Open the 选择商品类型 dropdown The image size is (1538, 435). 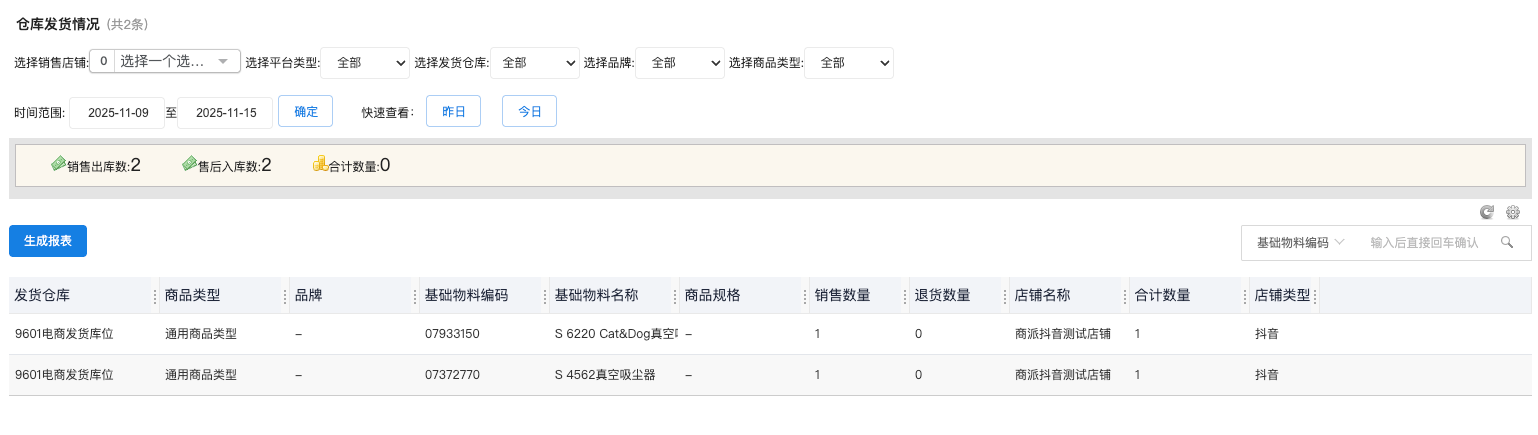[x=849, y=62]
